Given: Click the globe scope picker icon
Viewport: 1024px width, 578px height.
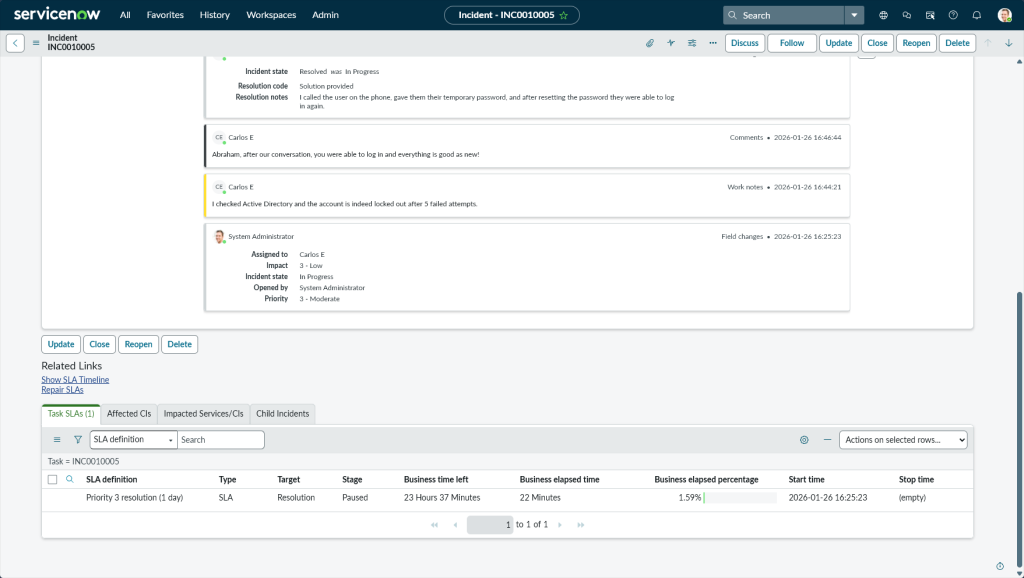Looking at the screenshot, I should click(883, 15).
